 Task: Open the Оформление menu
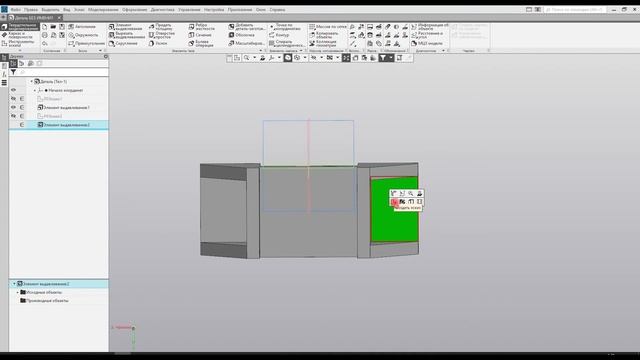(x=134, y=9)
